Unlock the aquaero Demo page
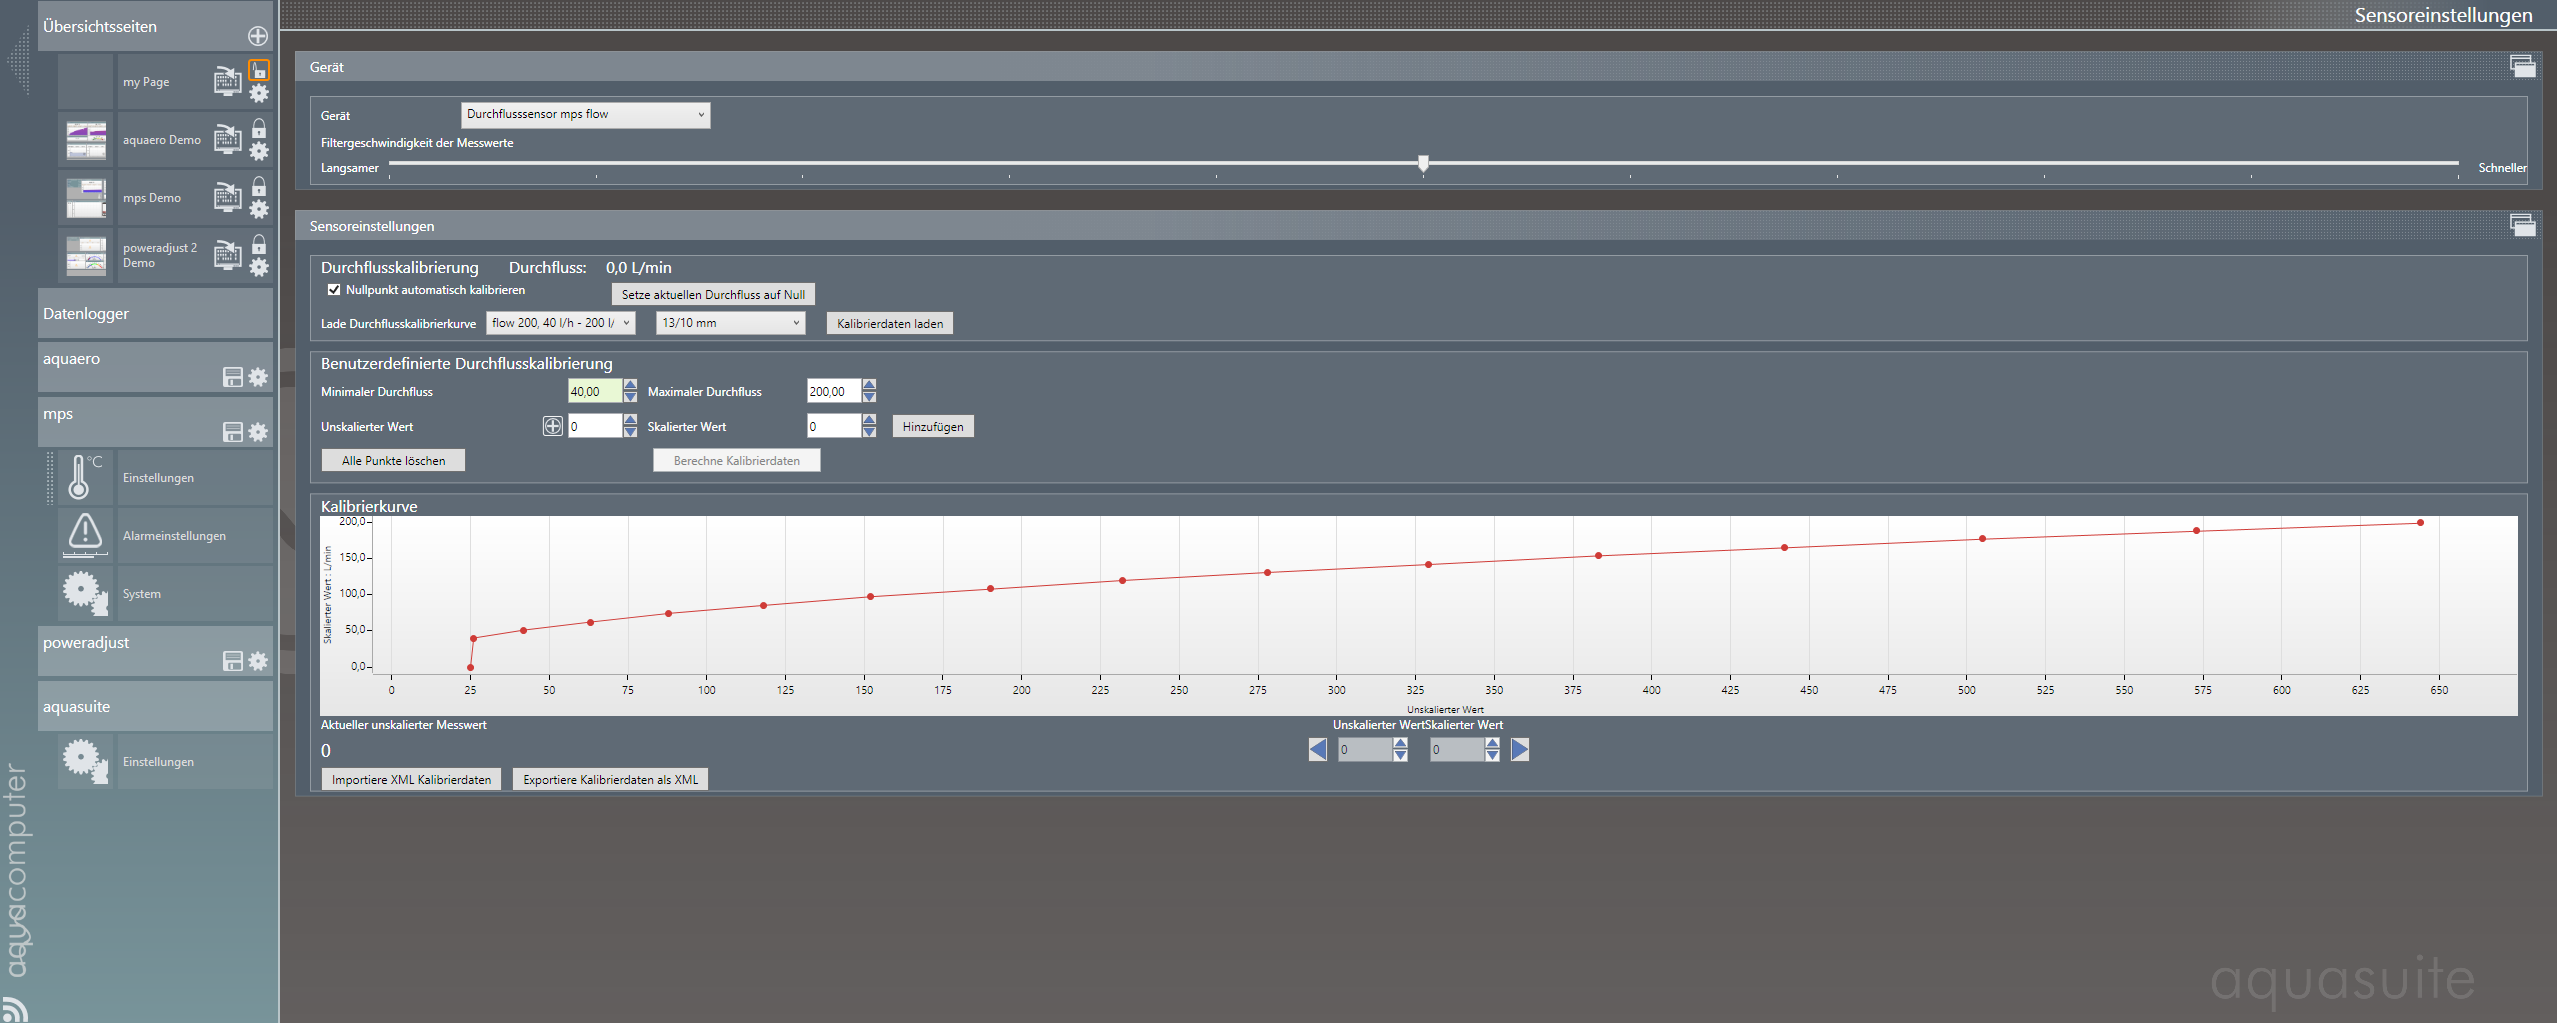This screenshot has height=1023, width=2557. point(259,128)
